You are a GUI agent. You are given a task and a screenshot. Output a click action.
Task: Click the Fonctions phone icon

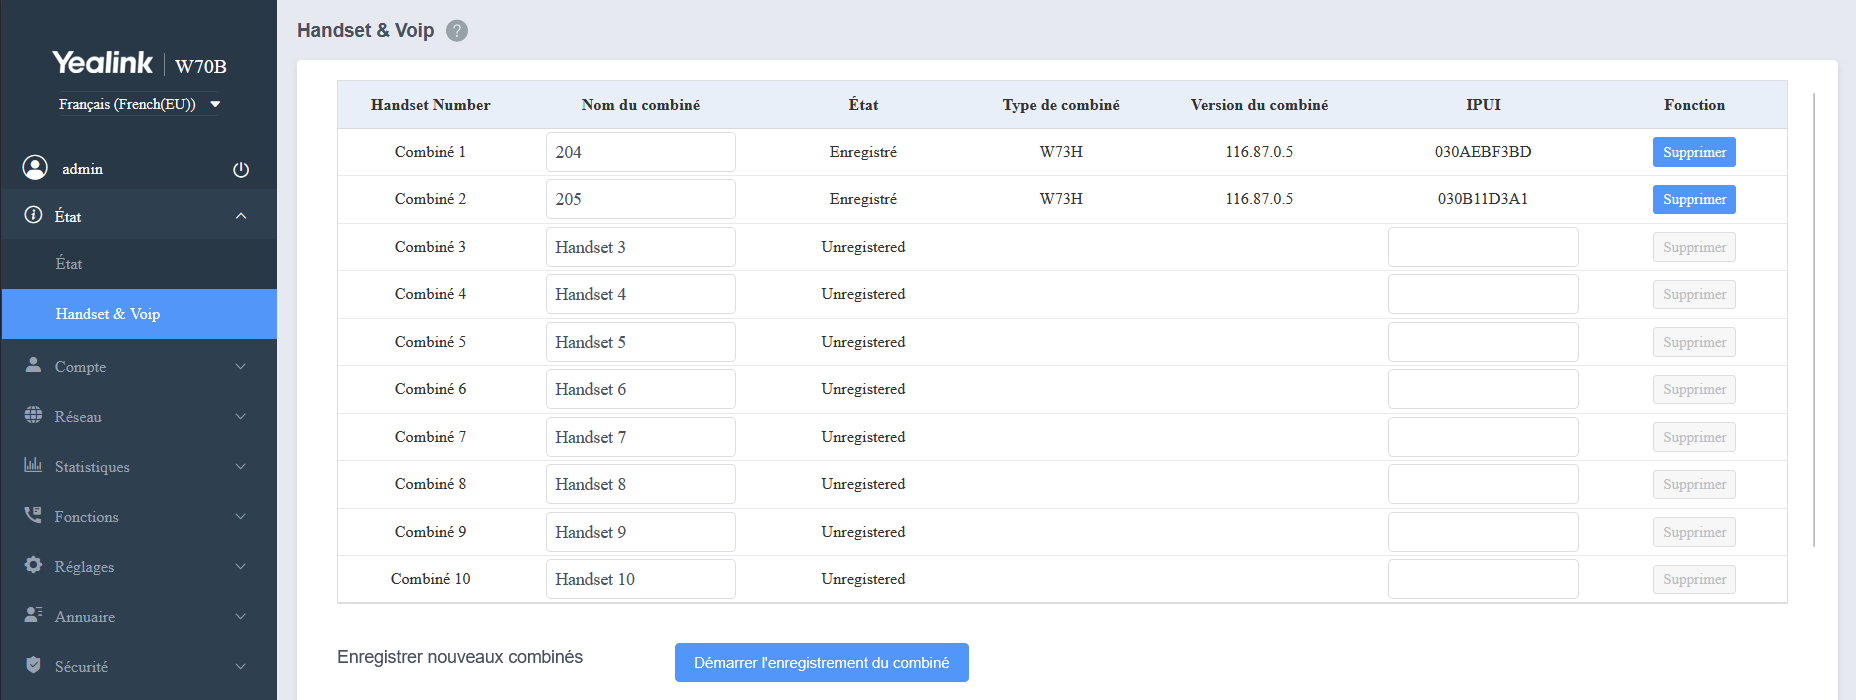coord(33,515)
